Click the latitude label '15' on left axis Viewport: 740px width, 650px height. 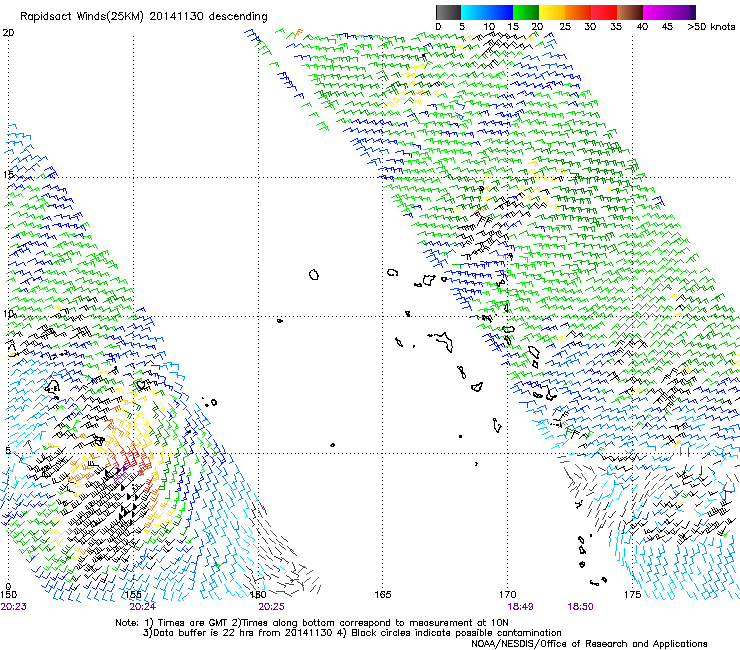pos(8,174)
